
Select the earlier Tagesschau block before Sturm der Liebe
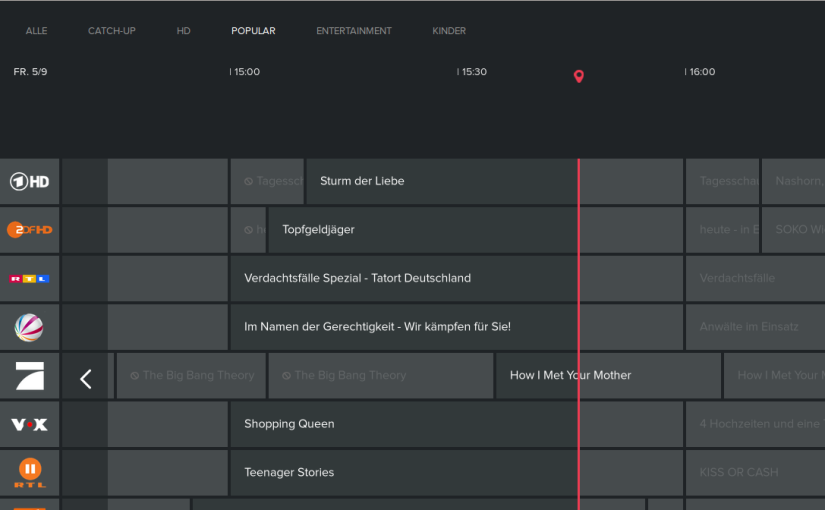coord(267,181)
